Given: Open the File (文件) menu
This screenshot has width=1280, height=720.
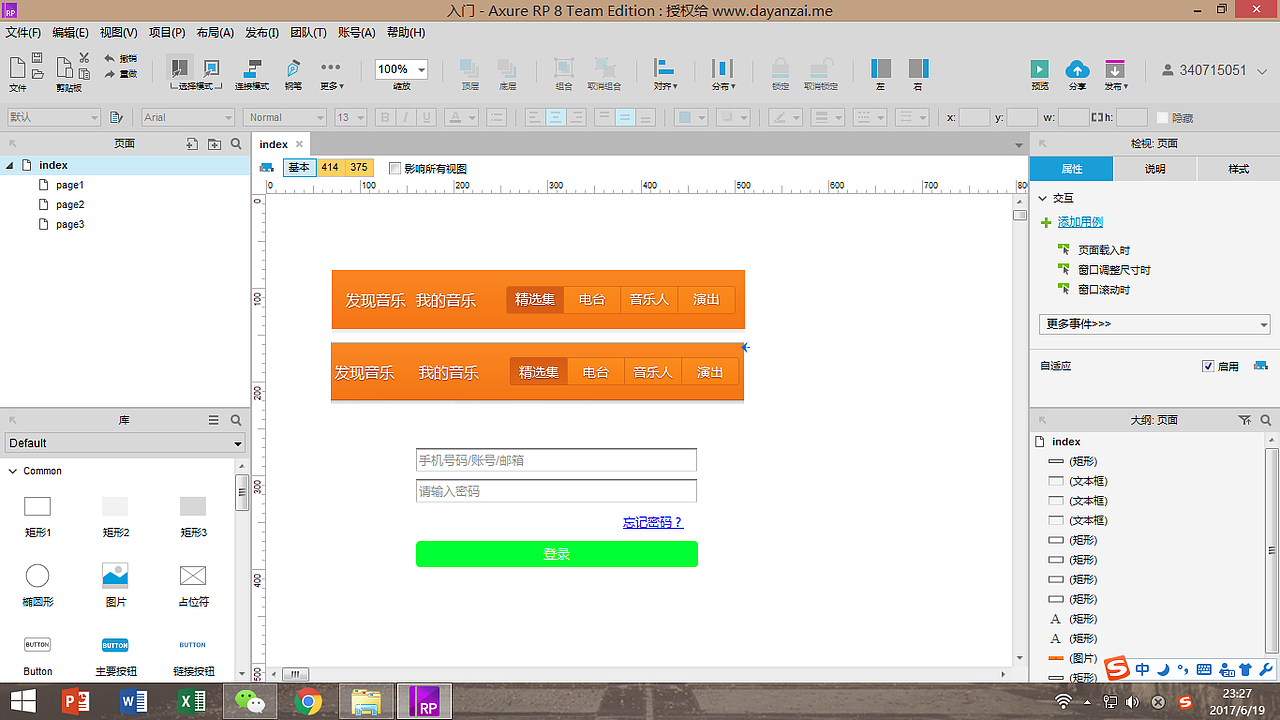Looking at the screenshot, I should point(23,33).
